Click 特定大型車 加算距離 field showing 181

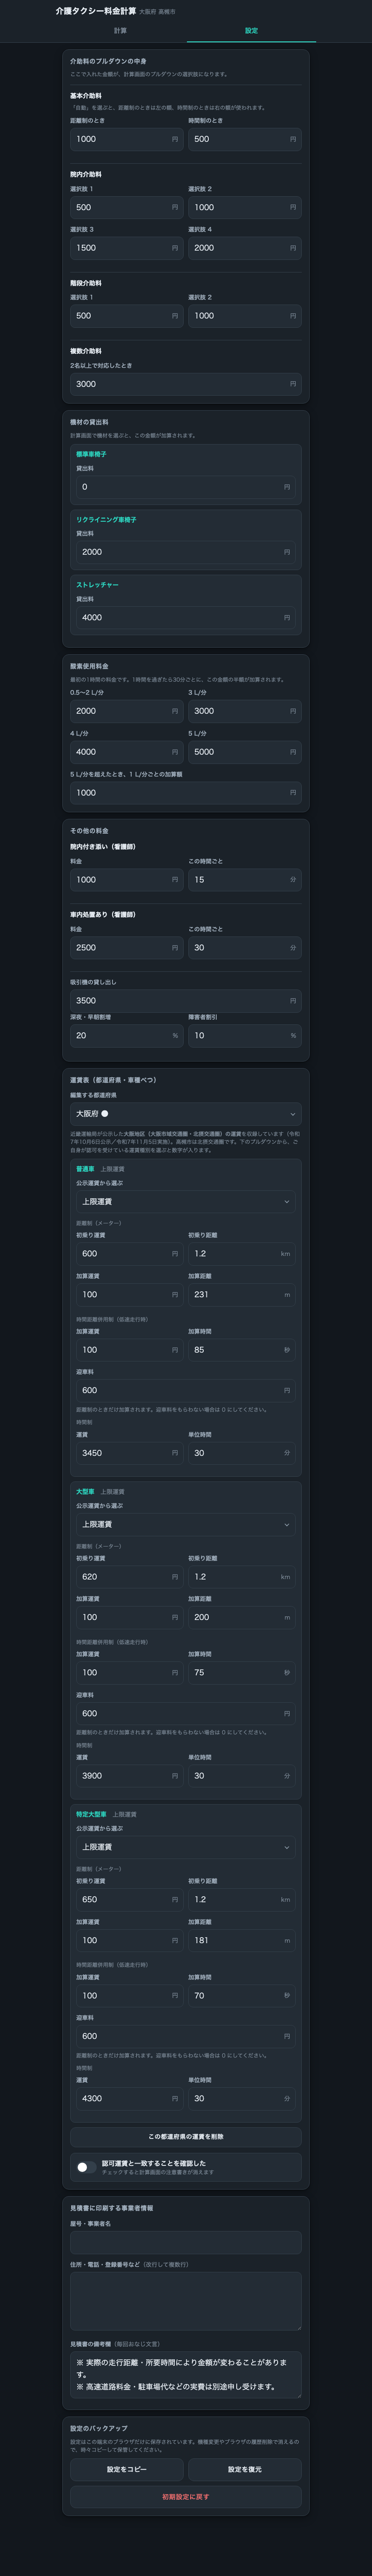[x=242, y=1940]
